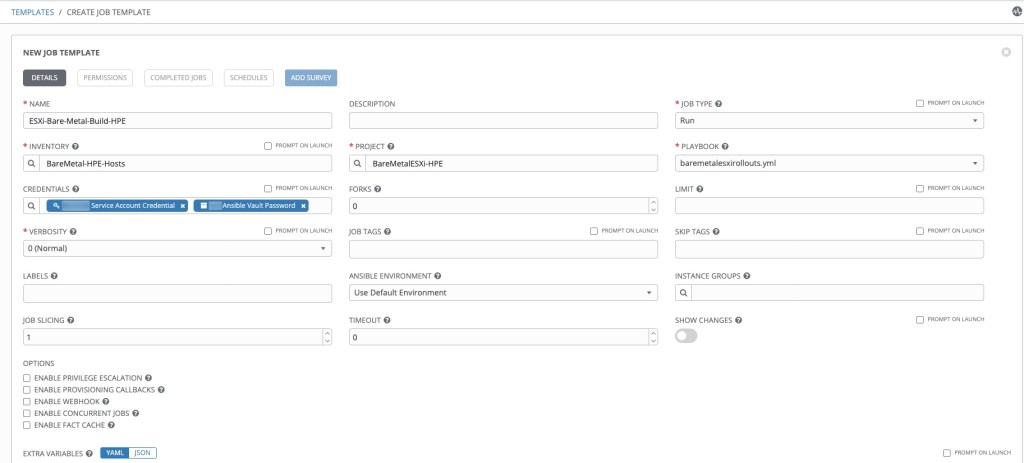Click the Add Survey button
The width and height of the screenshot is (1024, 463).
[310, 77]
